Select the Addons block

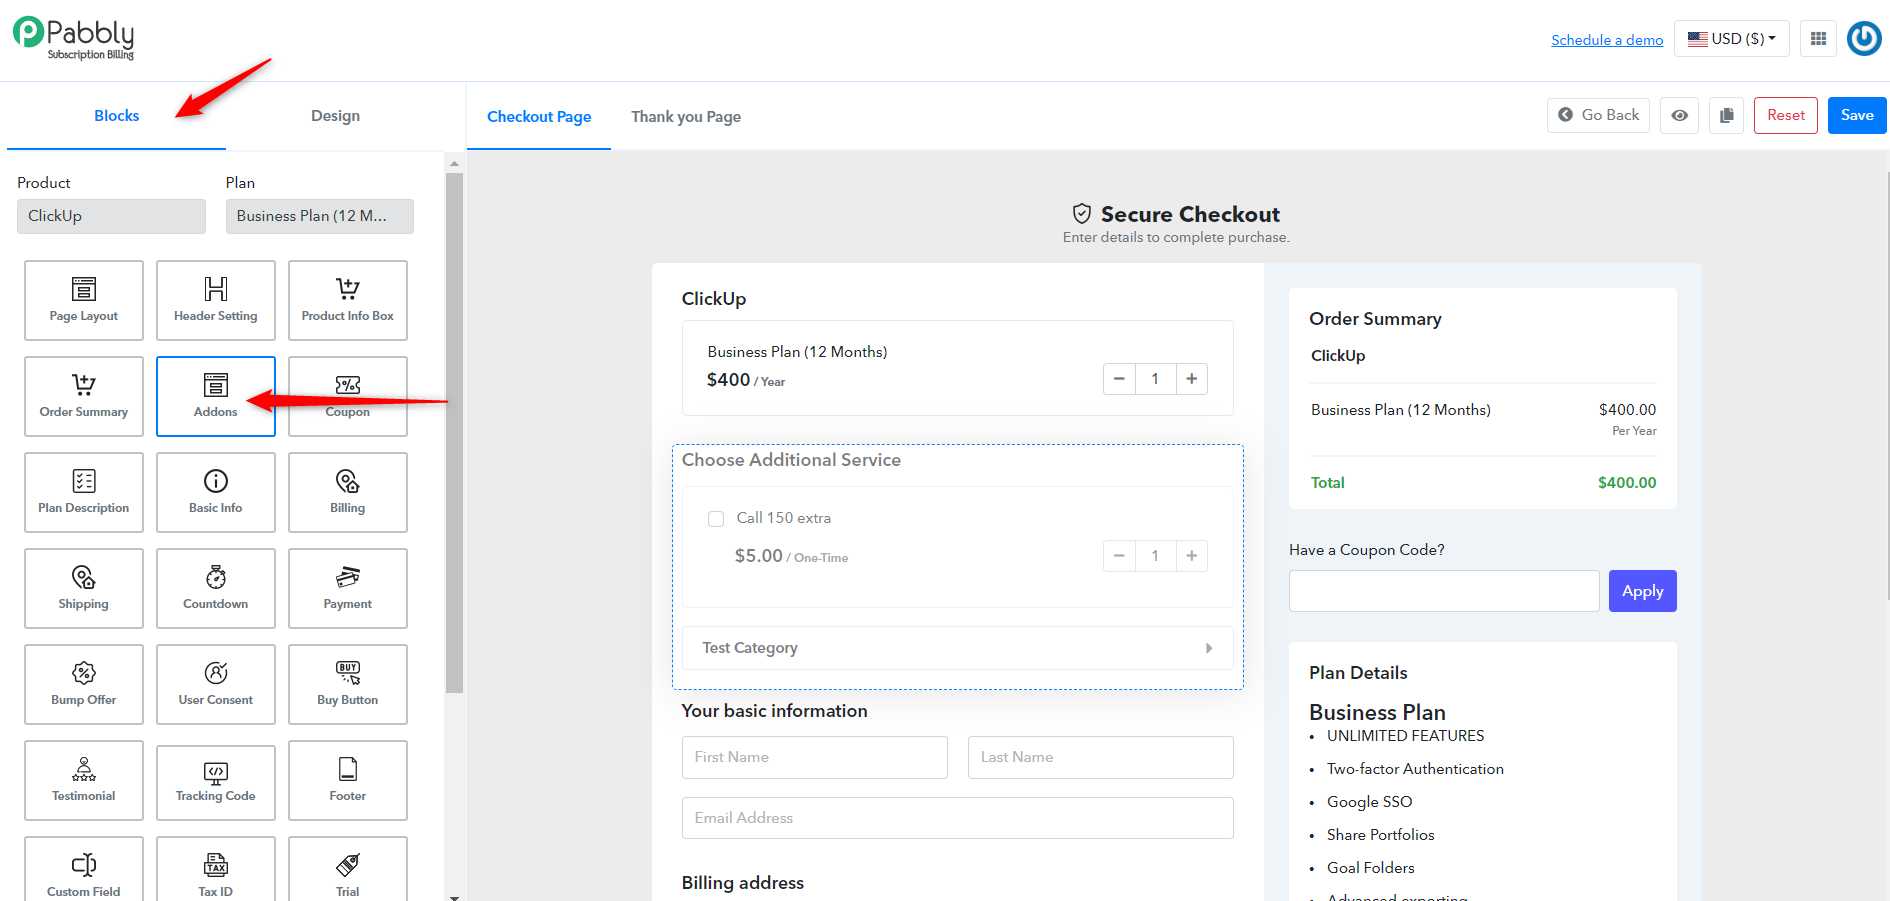[216, 396]
